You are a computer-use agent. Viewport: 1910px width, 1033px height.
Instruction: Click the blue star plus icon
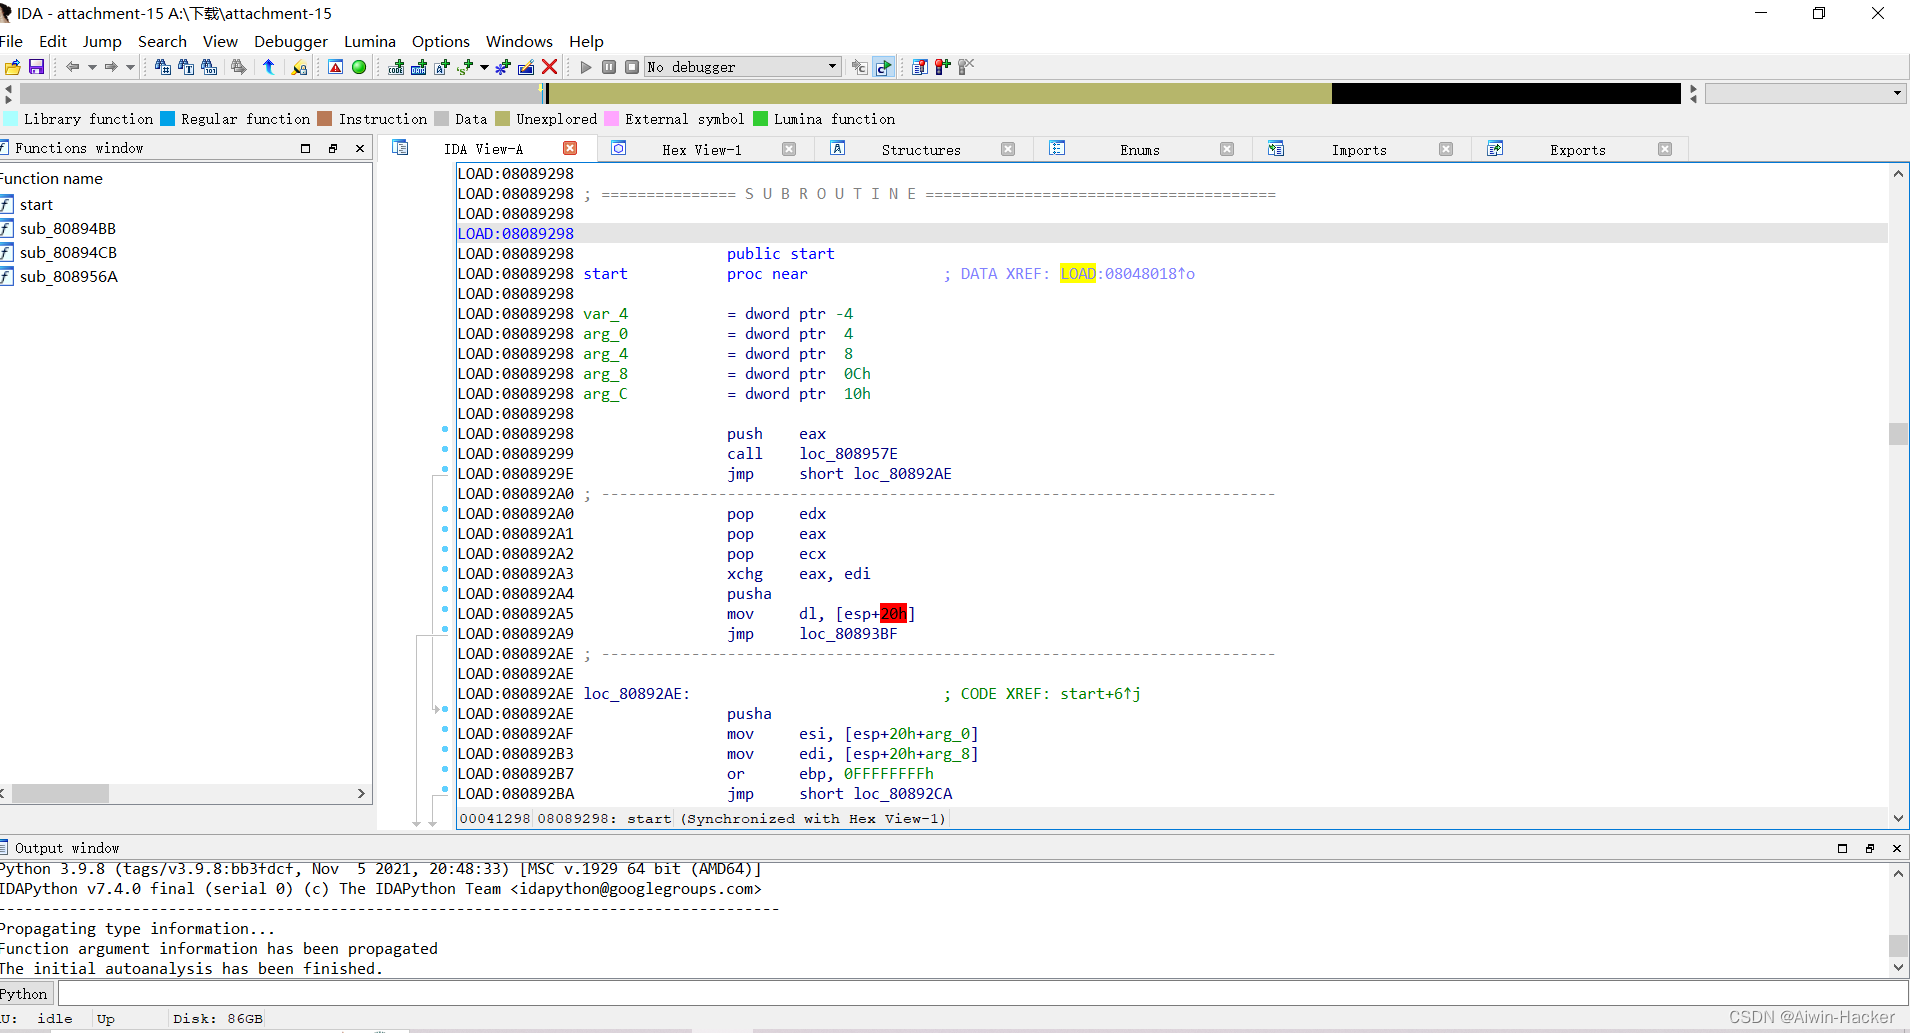click(503, 67)
